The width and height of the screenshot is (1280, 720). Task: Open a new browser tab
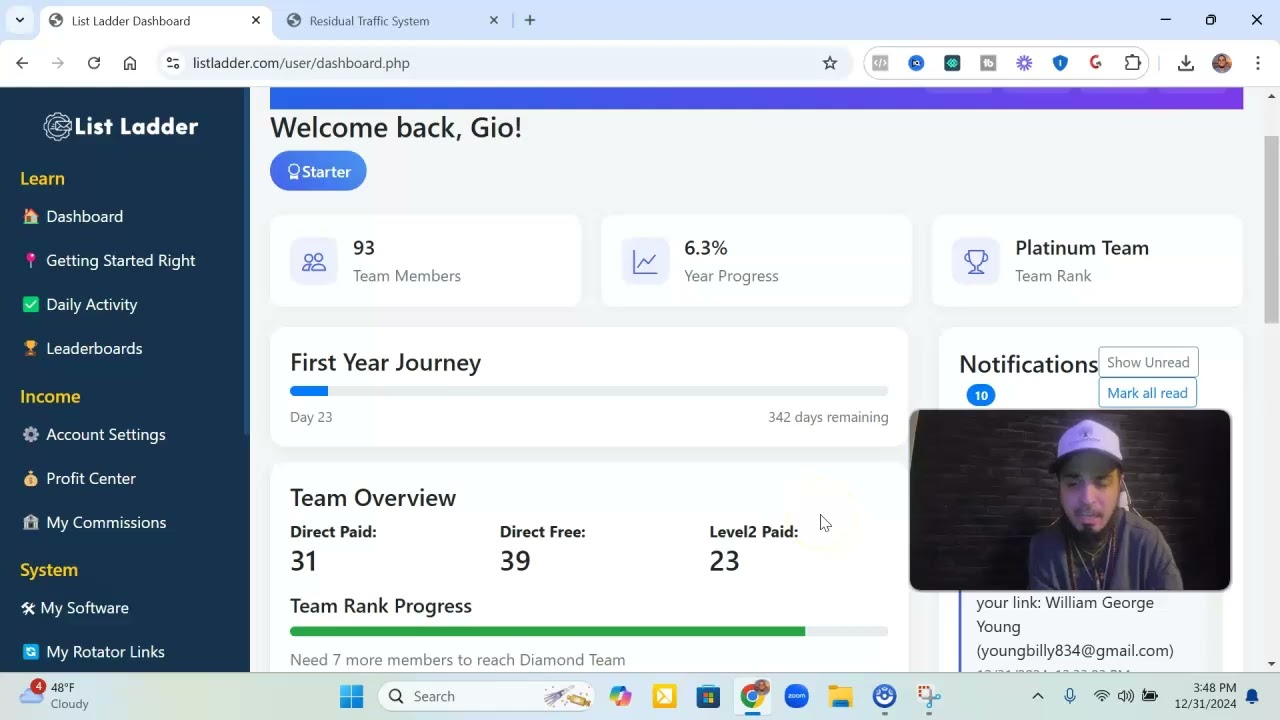click(530, 20)
